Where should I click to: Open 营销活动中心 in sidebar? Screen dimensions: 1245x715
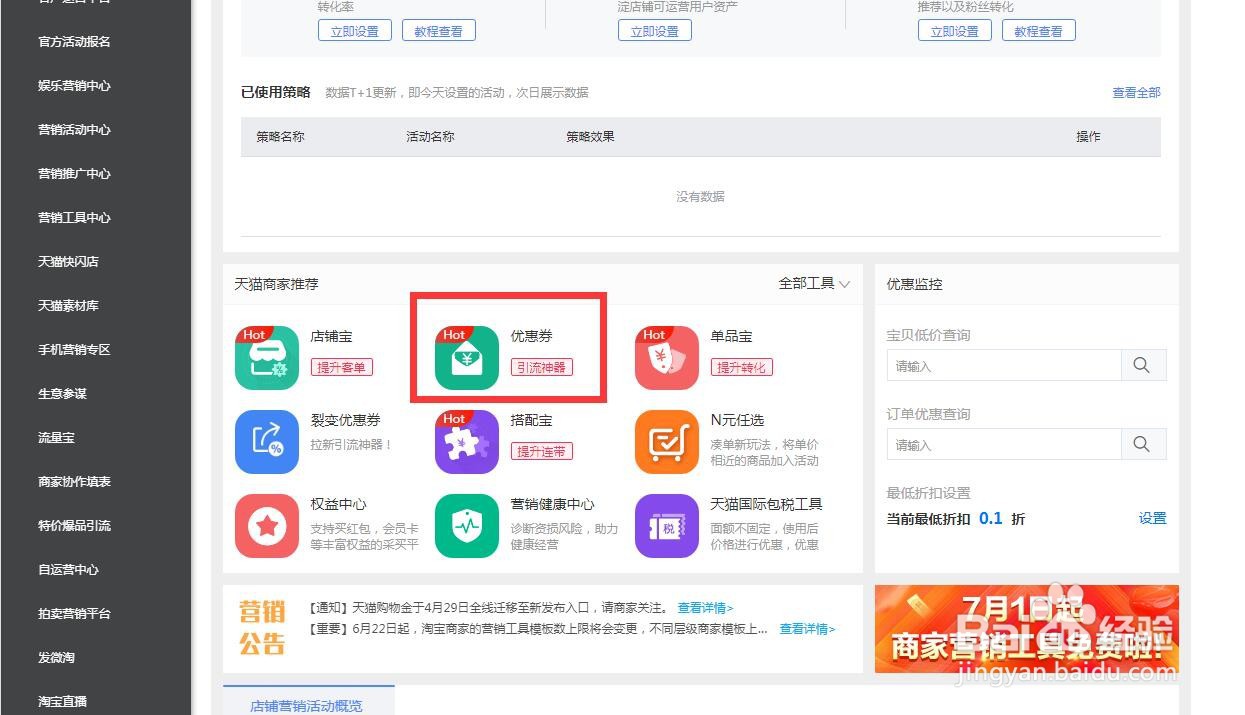coord(74,130)
